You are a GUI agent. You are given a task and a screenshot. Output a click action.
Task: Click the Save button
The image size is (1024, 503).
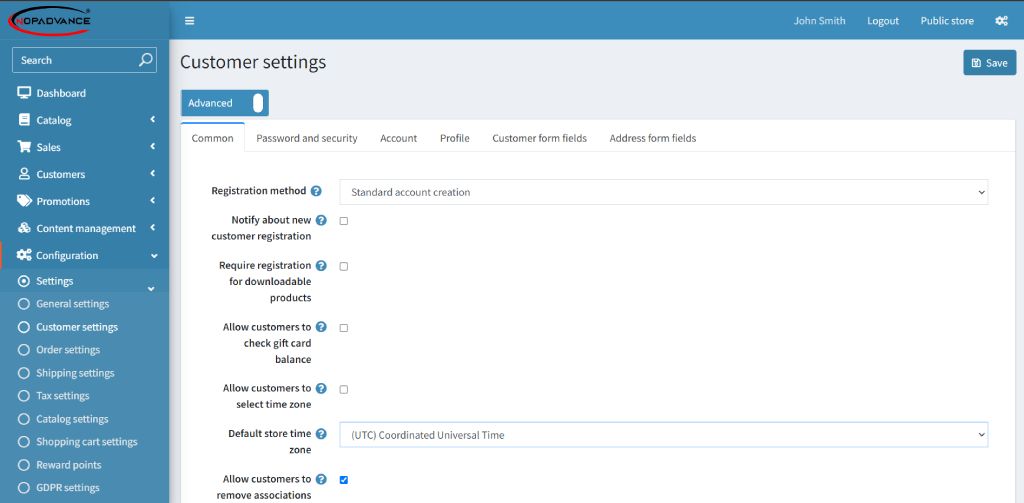click(989, 63)
